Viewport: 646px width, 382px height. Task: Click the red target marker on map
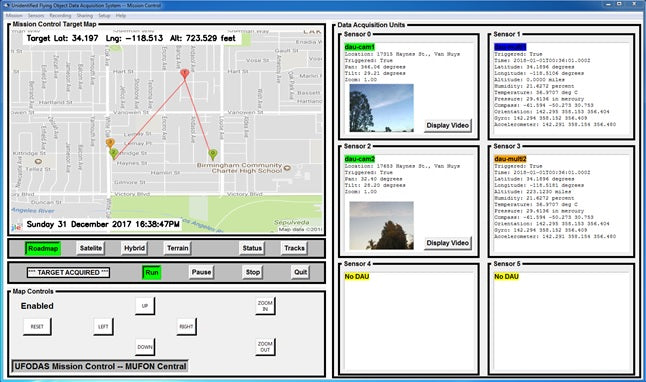coord(185,74)
